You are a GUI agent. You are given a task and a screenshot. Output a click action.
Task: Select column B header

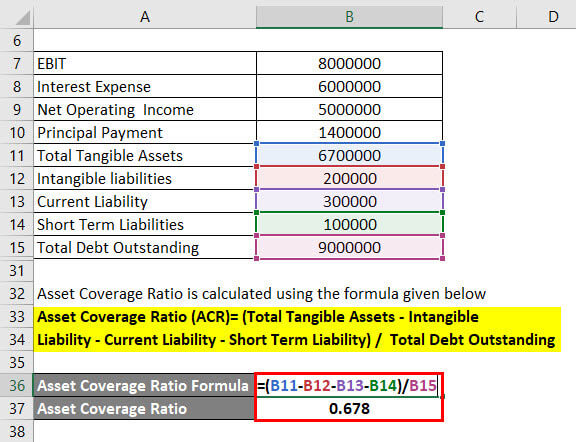[x=349, y=17]
